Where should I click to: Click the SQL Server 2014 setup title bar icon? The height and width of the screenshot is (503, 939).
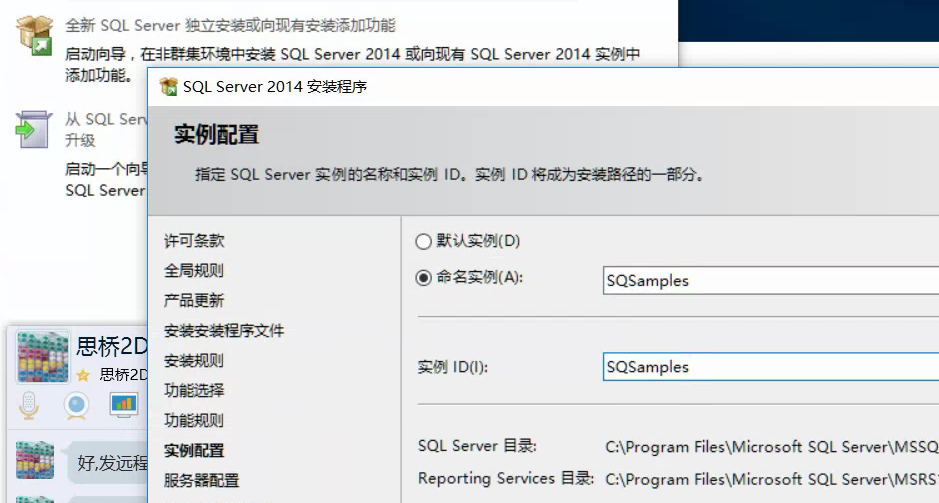point(168,87)
